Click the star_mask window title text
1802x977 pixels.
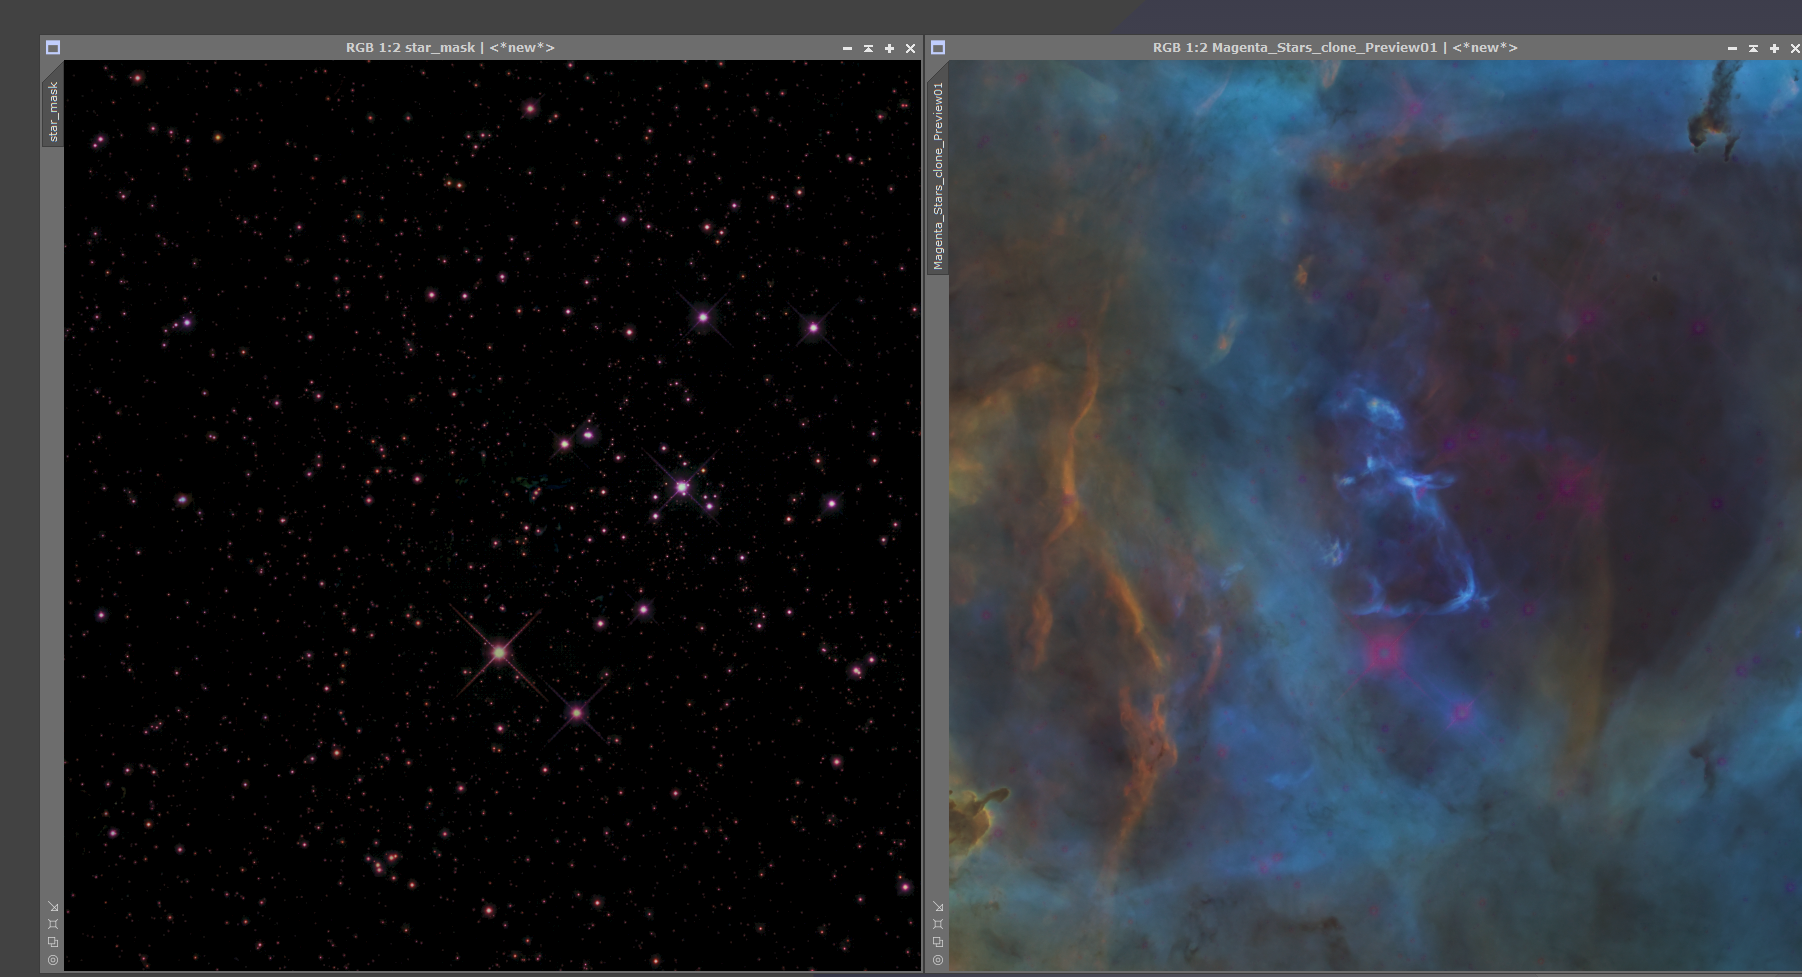tap(450, 47)
